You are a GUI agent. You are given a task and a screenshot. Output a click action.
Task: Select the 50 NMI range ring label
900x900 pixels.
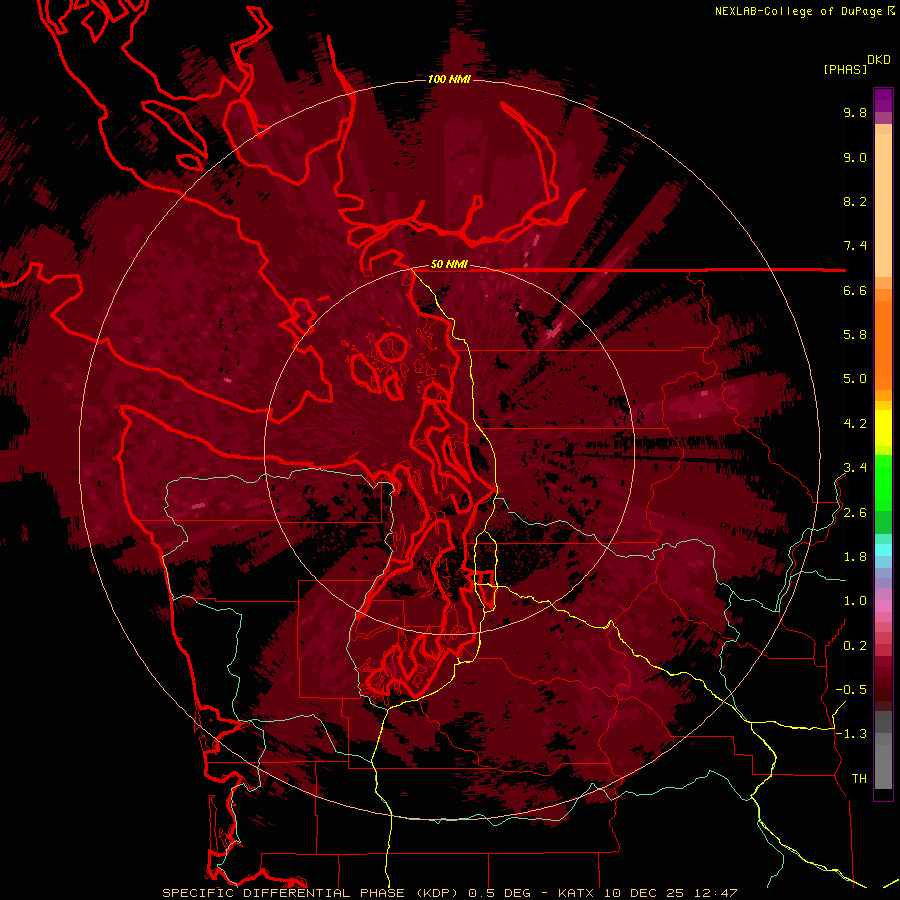pyautogui.click(x=449, y=264)
